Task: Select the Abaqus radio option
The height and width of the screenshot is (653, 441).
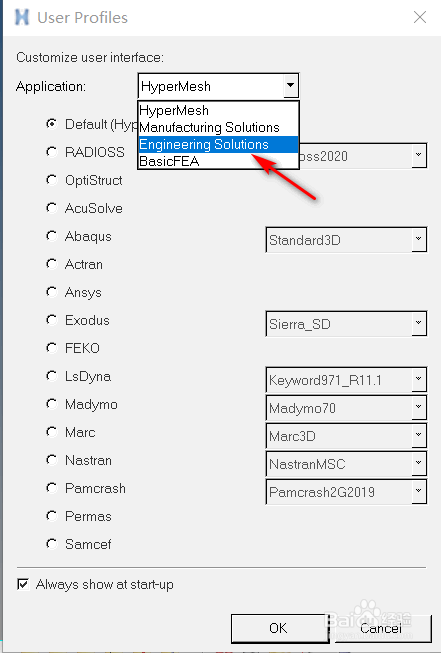Action: pyautogui.click(x=51, y=236)
